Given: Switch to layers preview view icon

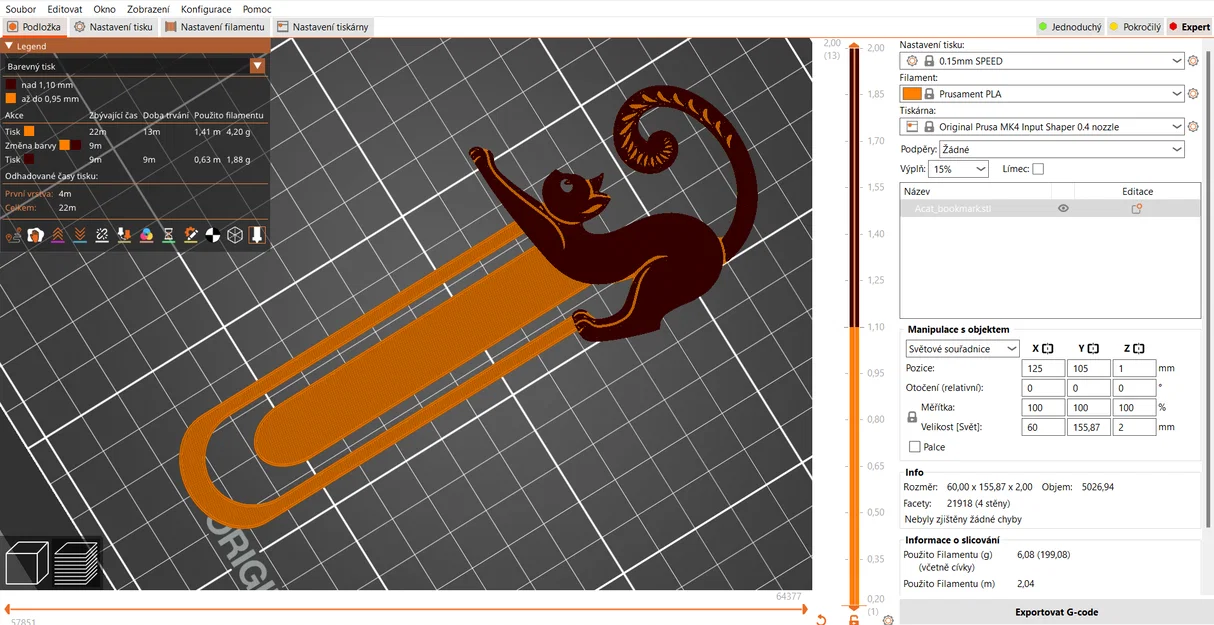Looking at the screenshot, I should click(x=76, y=563).
